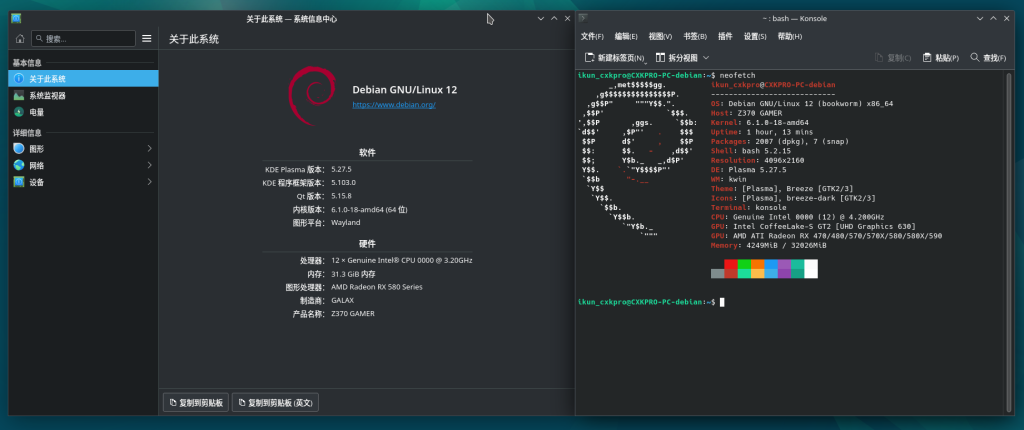Open 电量 in the sidebar
The height and width of the screenshot is (430, 1024).
tap(84, 112)
